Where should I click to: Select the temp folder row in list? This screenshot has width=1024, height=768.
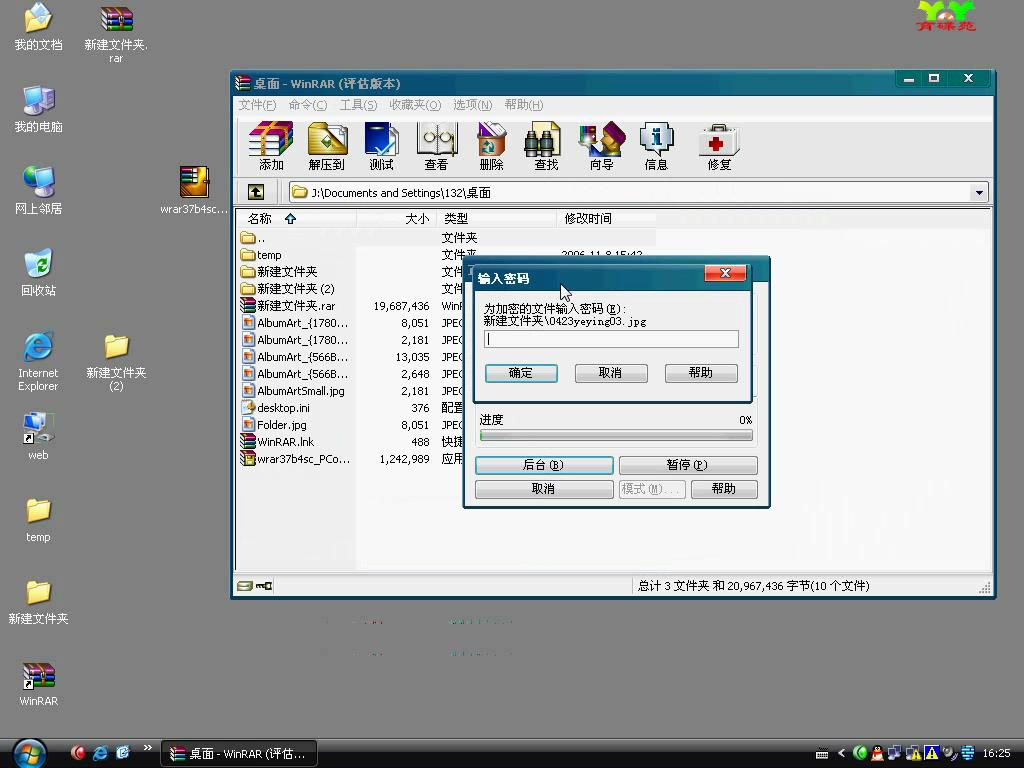(269, 255)
